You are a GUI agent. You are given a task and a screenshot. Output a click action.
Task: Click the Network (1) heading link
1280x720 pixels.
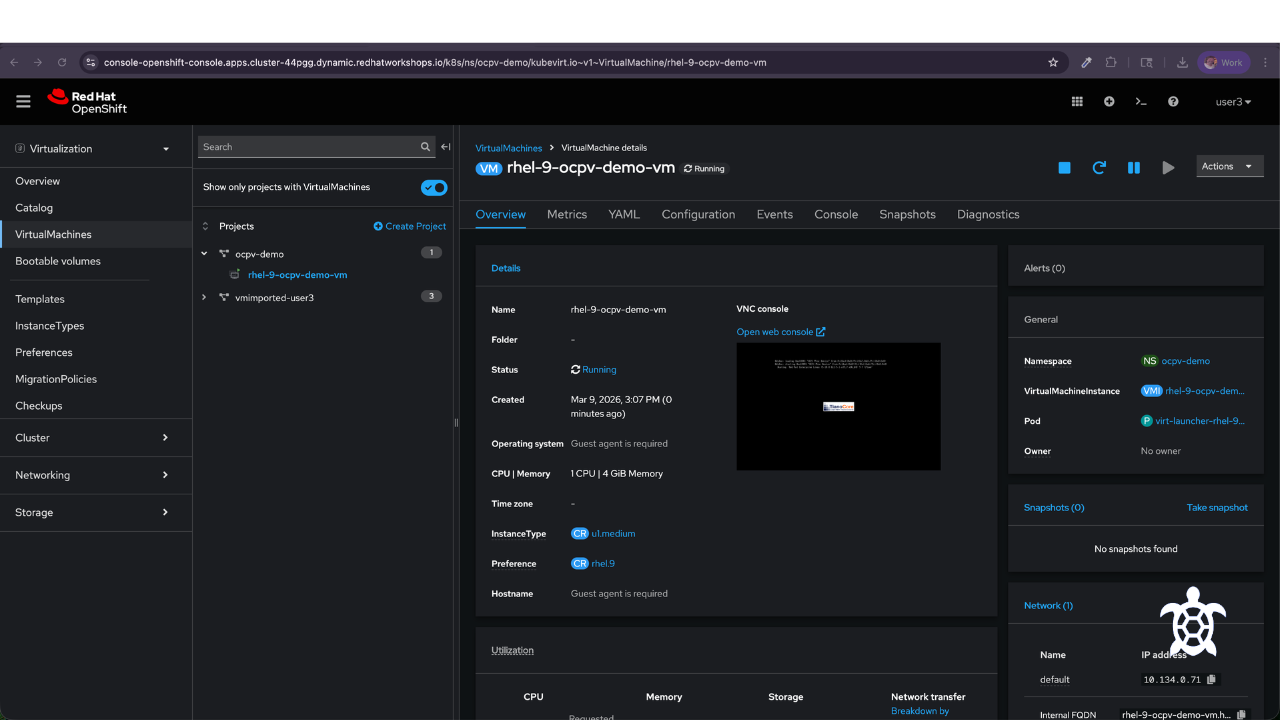(1048, 606)
